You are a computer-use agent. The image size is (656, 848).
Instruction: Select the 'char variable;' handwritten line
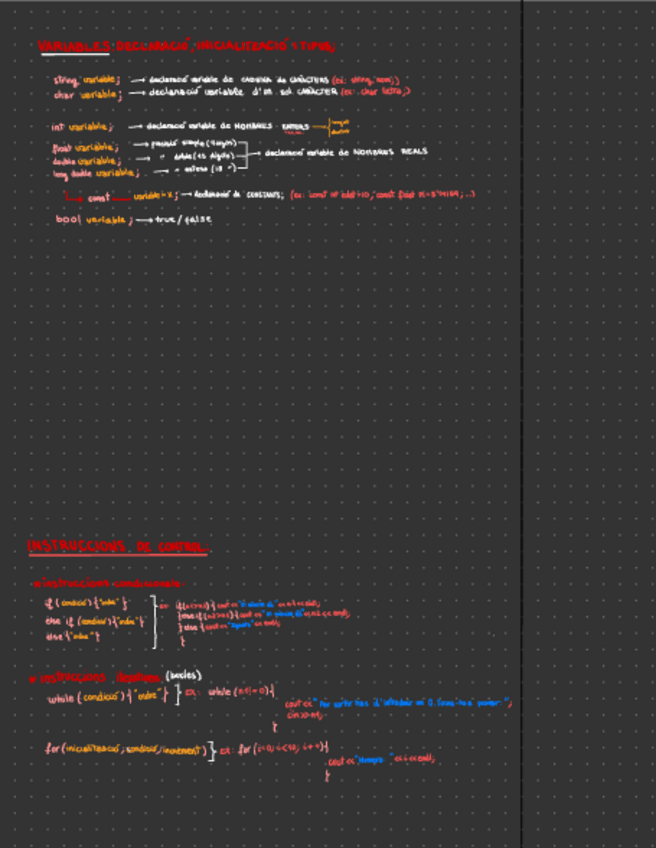86,93
